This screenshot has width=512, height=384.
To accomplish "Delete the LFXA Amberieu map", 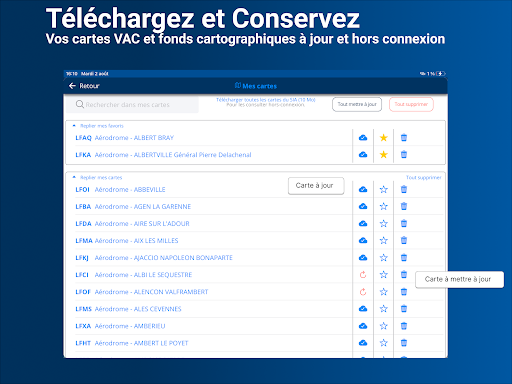I will (x=404, y=326).
